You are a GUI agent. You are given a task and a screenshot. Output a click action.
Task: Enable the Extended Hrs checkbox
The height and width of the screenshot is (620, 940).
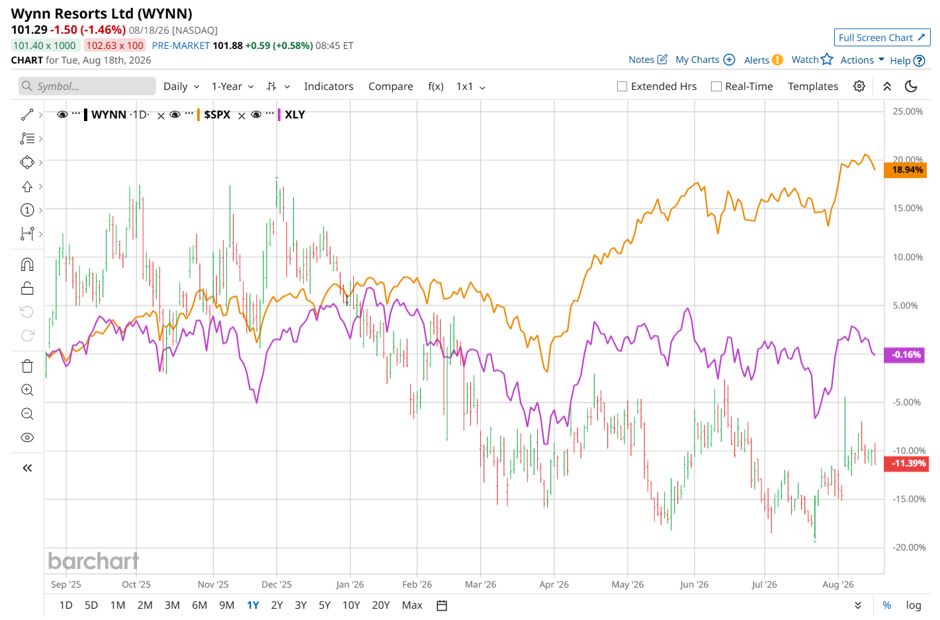pos(622,86)
